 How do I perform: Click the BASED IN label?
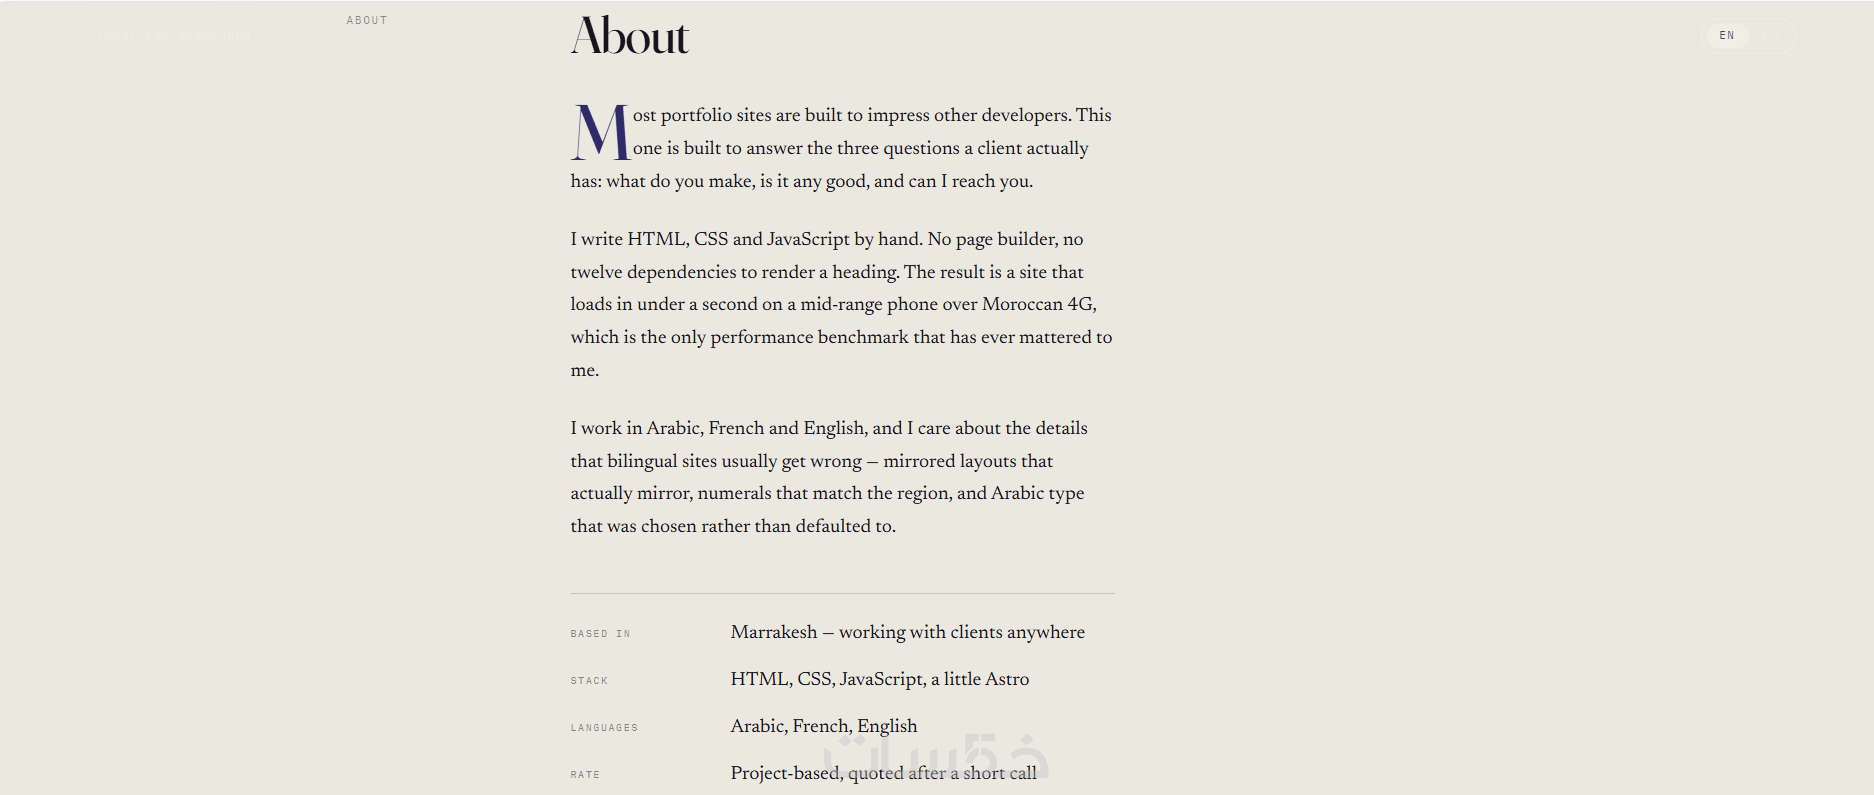600,634
